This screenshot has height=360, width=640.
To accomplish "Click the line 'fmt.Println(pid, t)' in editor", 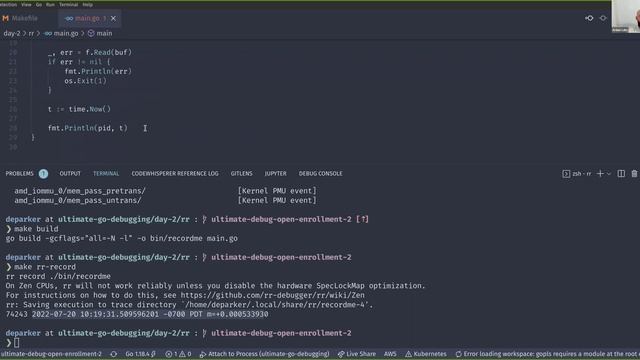I will coord(88,128).
